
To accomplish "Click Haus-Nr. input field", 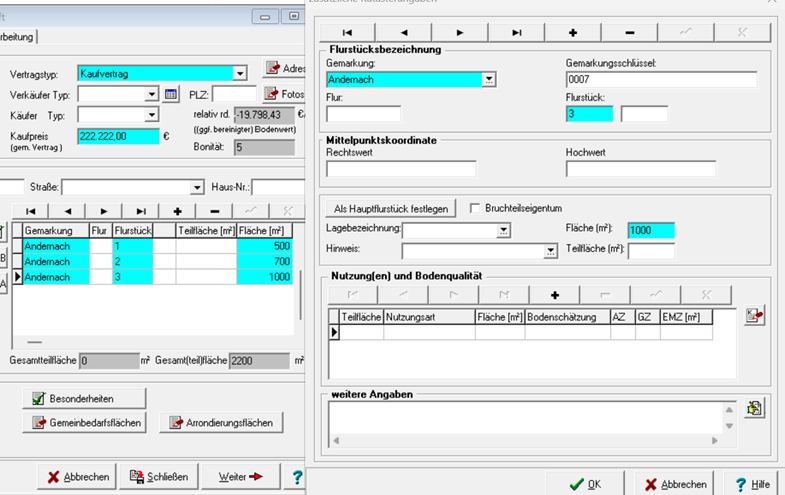I will [278, 187].
